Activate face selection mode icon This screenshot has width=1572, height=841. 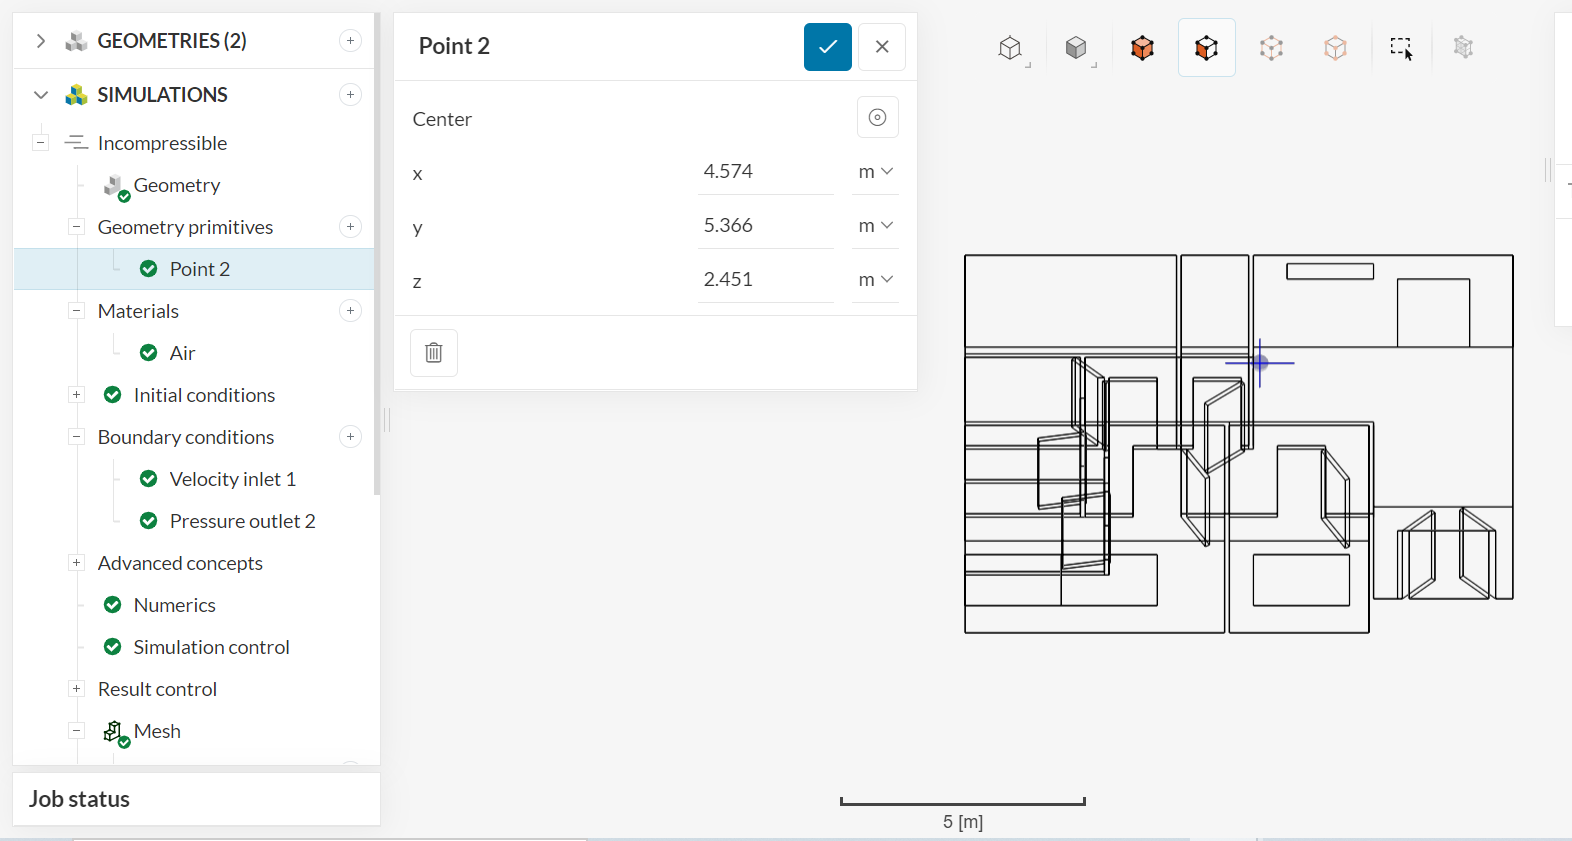pos(1206,48)
